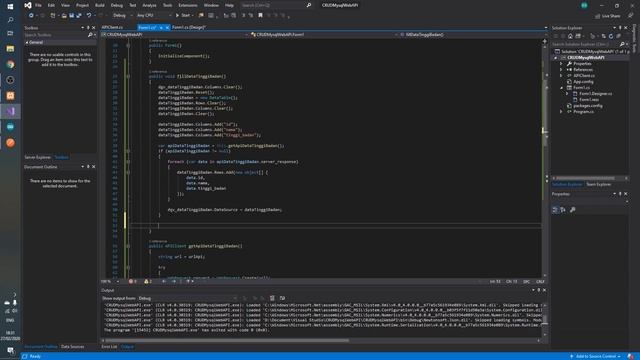Switch to the APIClient.cs editor tab

pos(112,27)
